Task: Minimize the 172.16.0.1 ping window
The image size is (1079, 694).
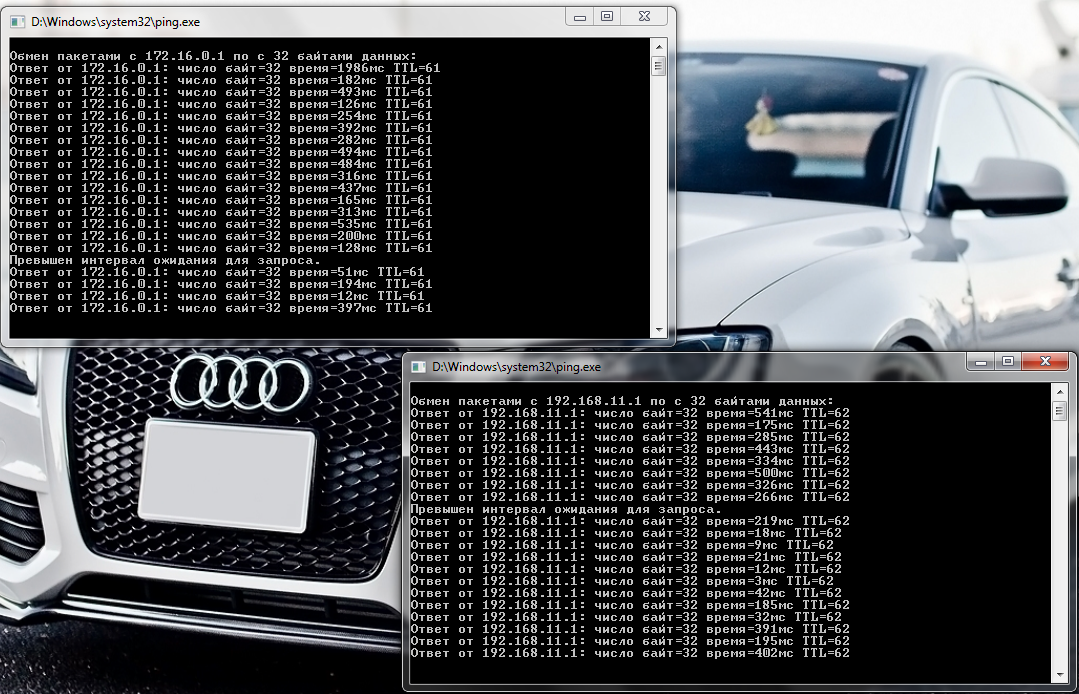Action: click(579, 17)
